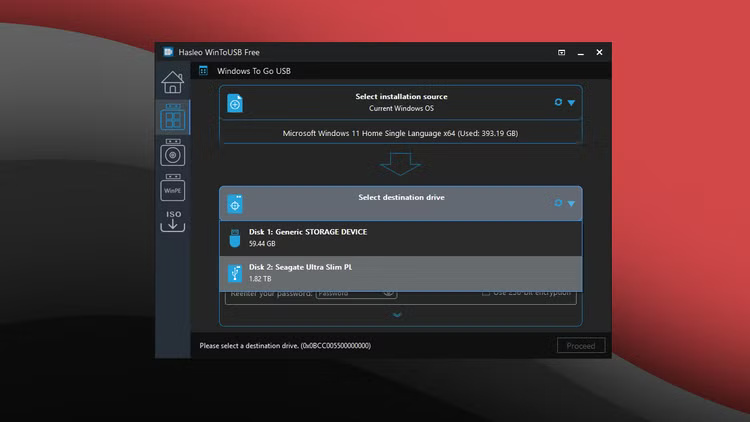
Task: Select the Windows 11 Home Single Language entry
Action: (x=400, y=133)
